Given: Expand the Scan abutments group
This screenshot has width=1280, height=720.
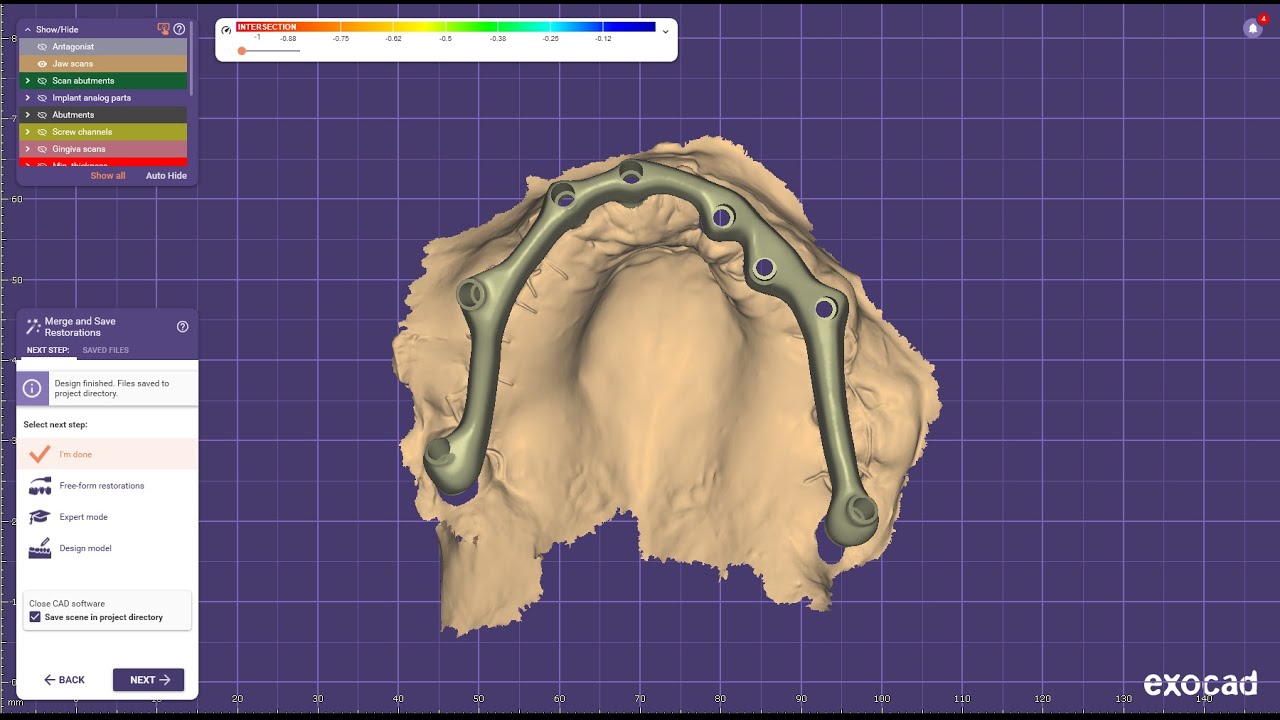Looking at the screenshot, I should [28, 81].
